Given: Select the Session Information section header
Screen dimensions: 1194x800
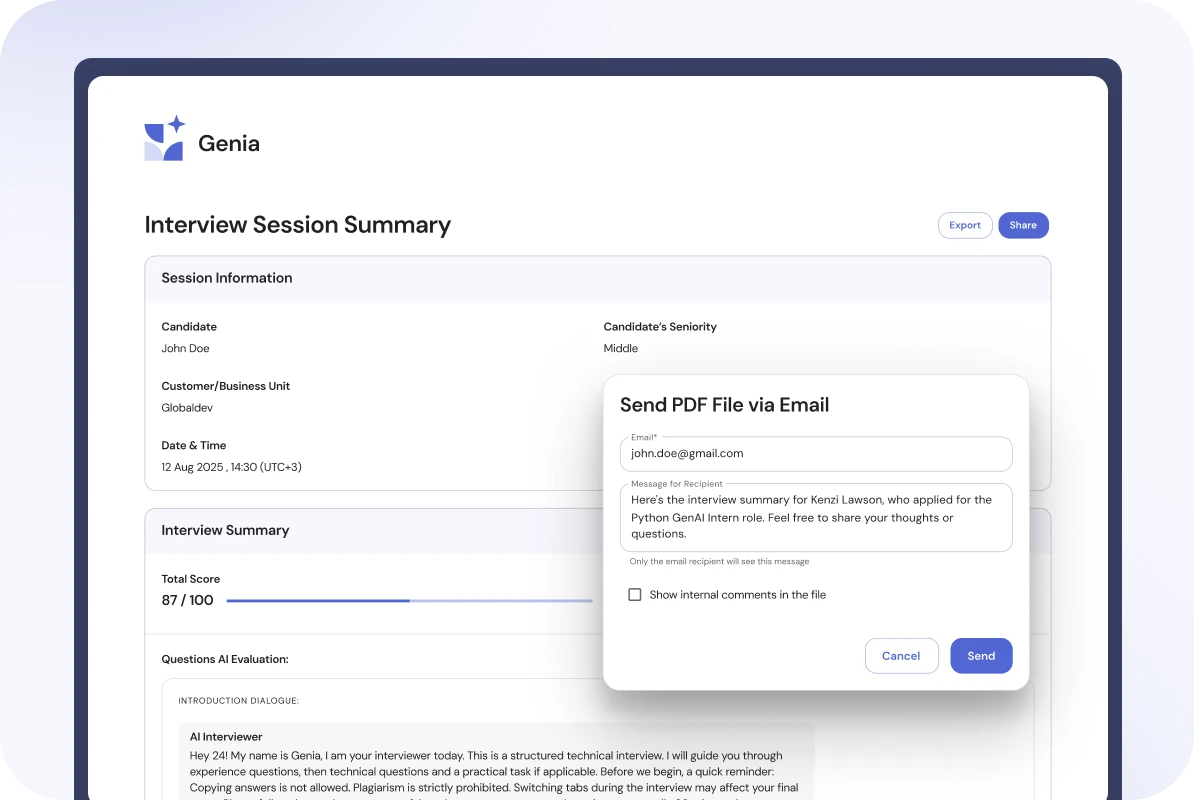Looking at the screenshot, I should [x=227, y=278].
